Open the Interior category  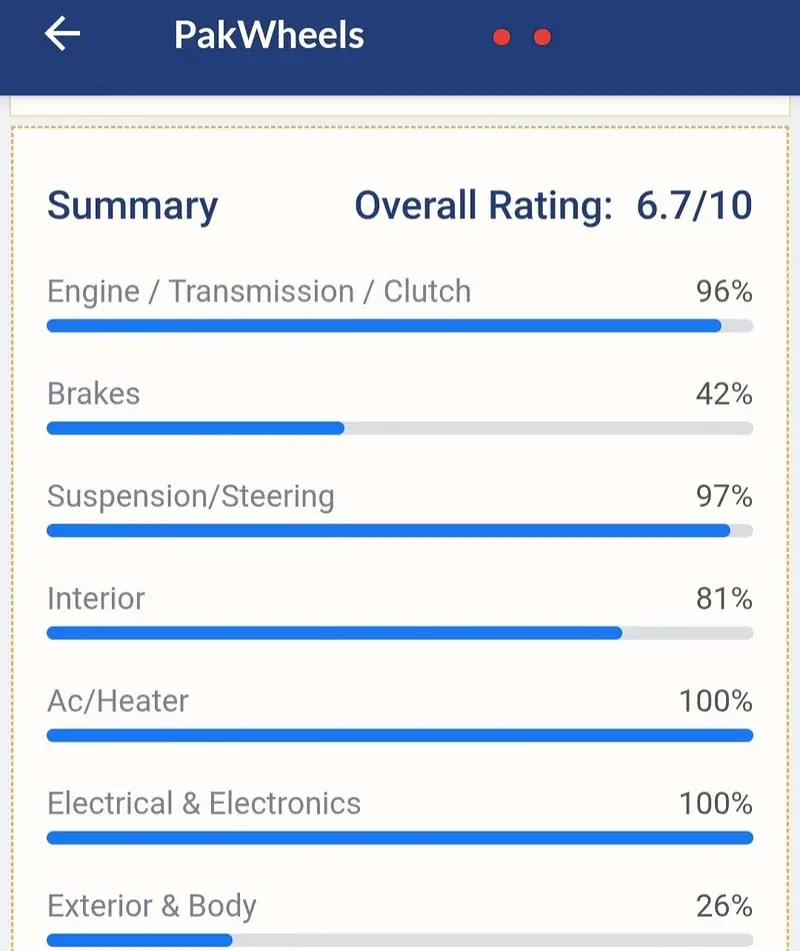coord(96,599)
